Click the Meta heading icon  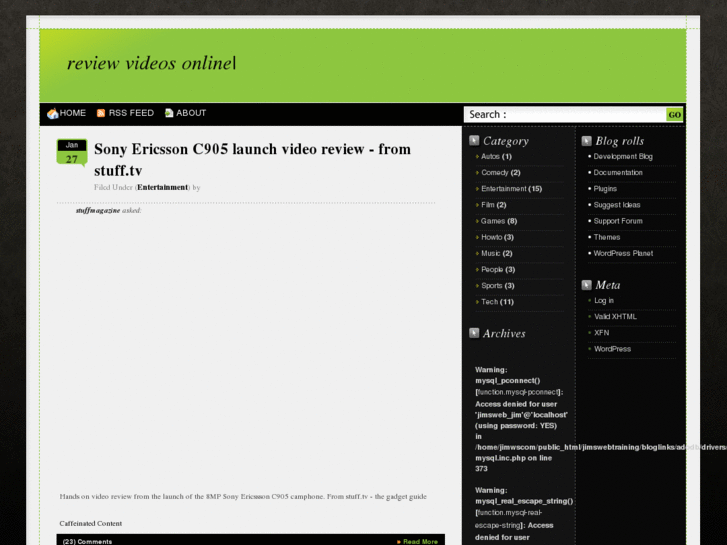point(587,285)
